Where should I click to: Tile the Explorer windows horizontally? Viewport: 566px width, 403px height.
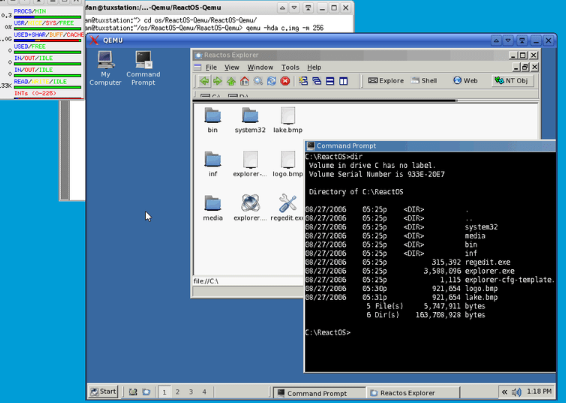330,81
